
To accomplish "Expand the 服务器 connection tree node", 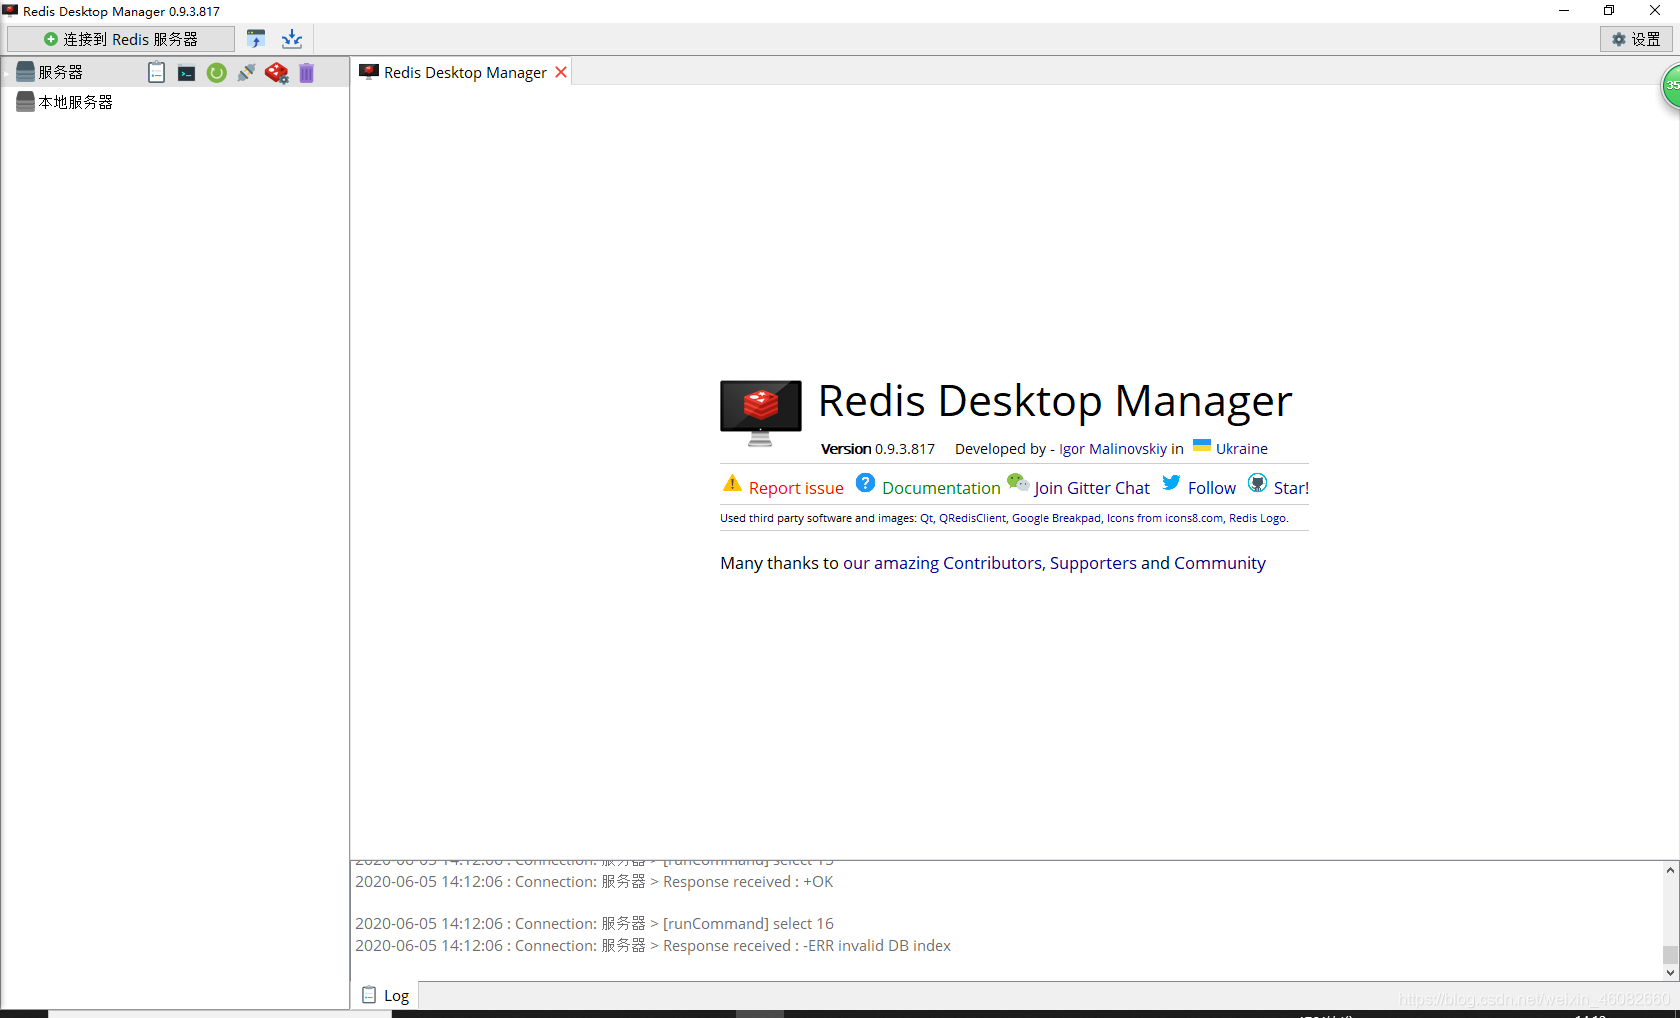I will click(7, 73).
